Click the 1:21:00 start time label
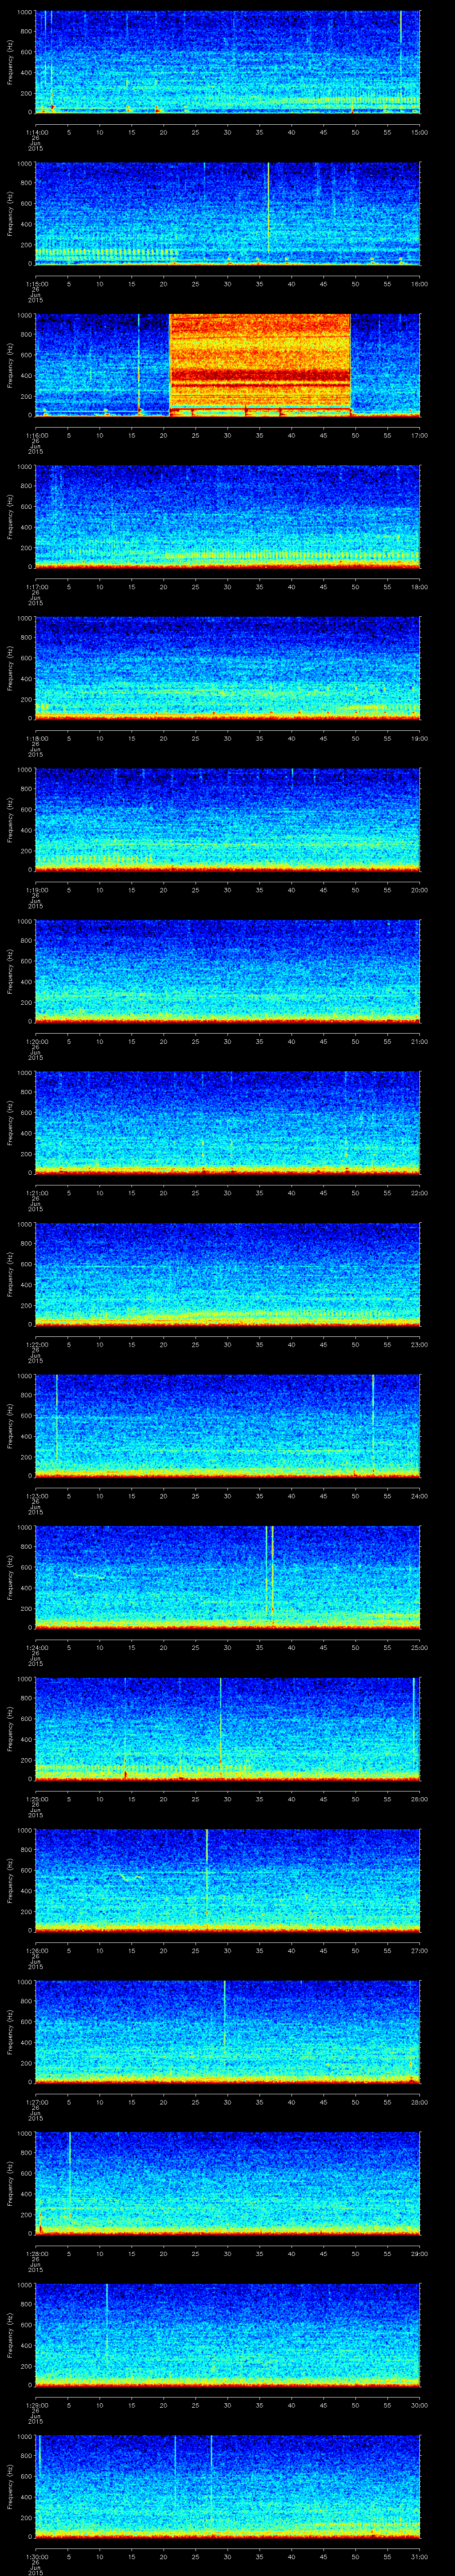This screenshot has width=455, height=2576. click(x=36, y=1193)
